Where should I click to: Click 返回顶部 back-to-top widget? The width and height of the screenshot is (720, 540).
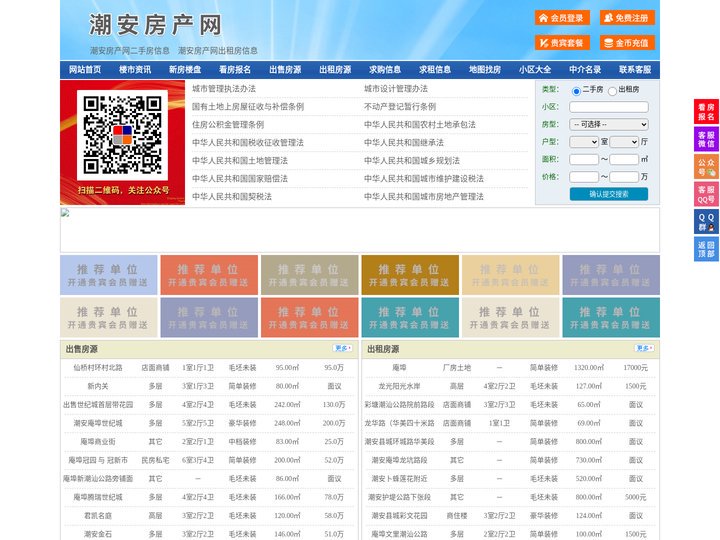pyautogui.click(x=706, y=249)
